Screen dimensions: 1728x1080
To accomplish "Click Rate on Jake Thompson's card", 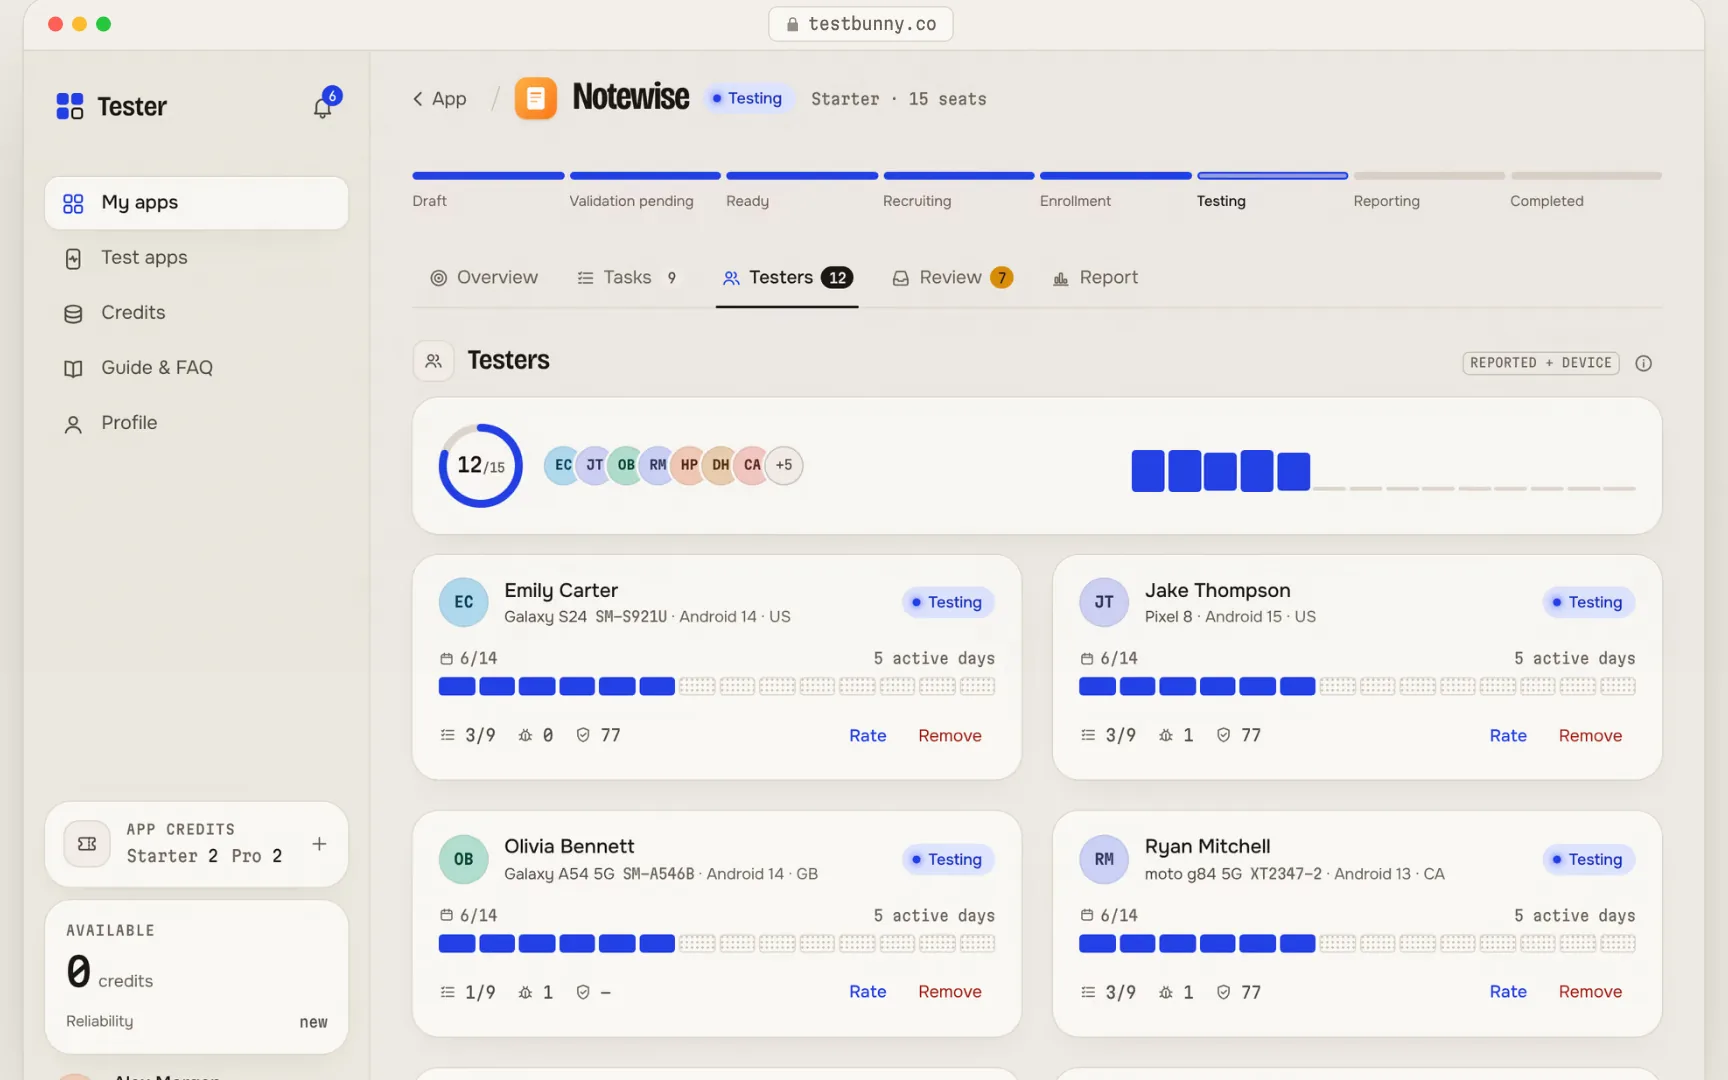I will (1508, 735).
